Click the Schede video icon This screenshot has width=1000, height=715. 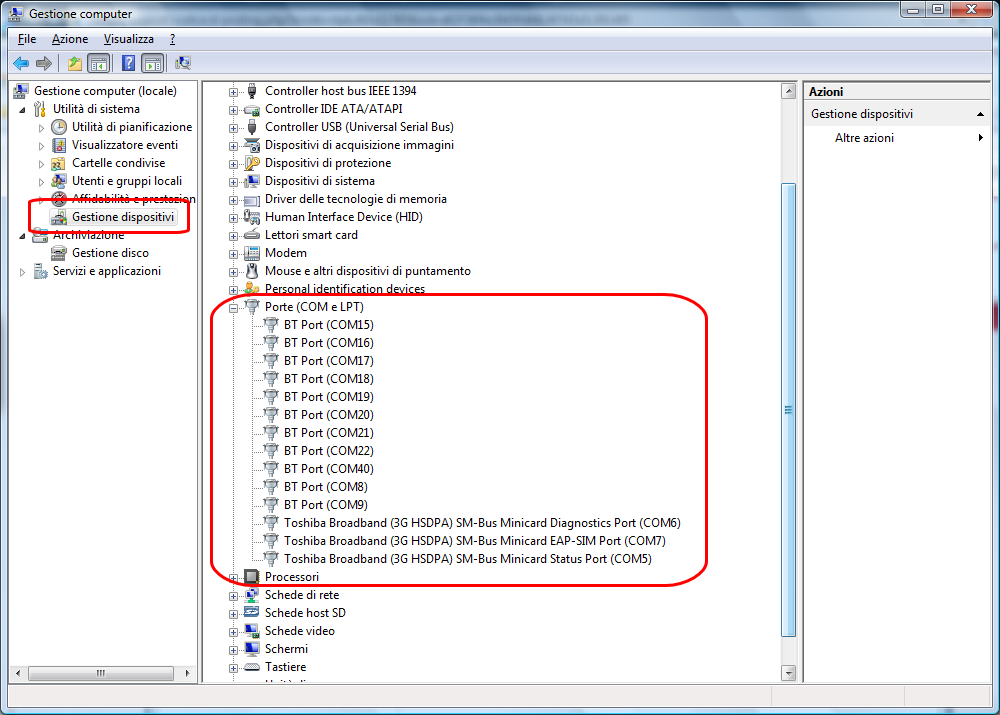coord(252,631)
